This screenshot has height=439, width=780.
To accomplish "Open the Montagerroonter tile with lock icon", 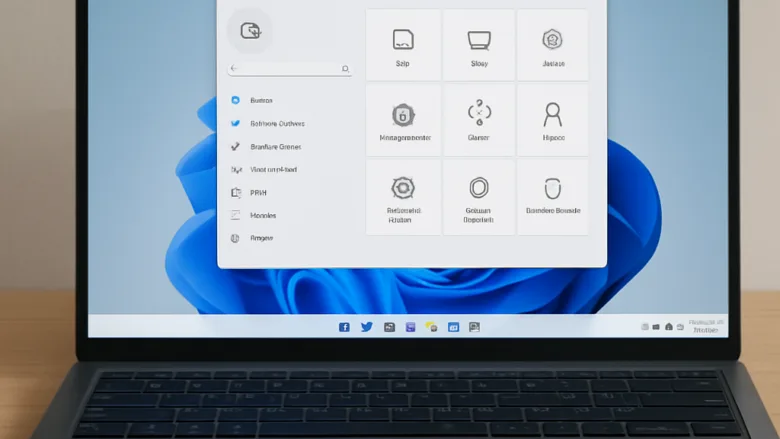I will 403,120.
